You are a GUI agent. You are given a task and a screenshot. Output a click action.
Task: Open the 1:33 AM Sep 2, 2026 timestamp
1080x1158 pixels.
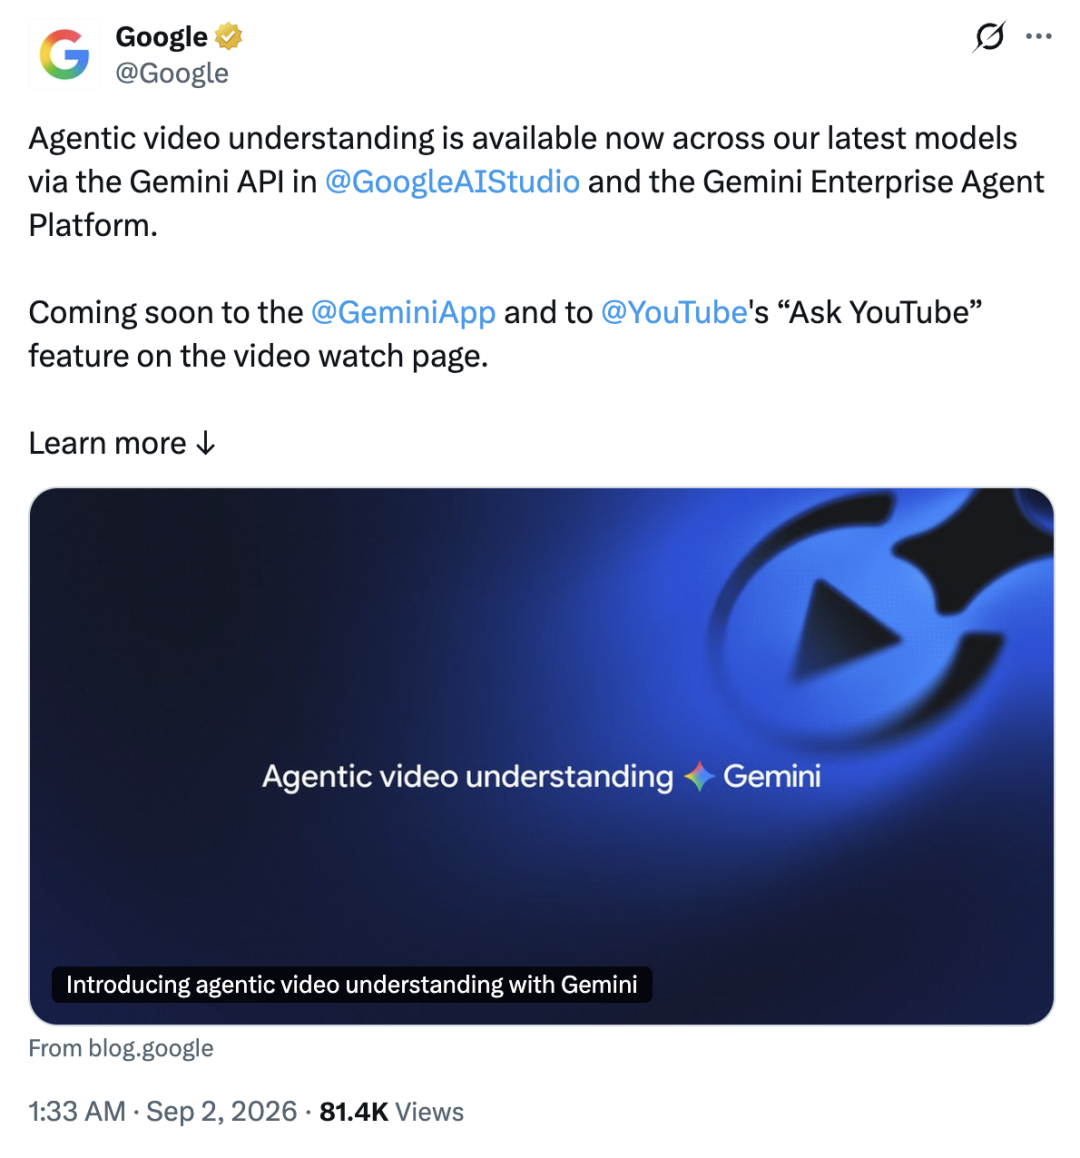tap(163, 1111)
